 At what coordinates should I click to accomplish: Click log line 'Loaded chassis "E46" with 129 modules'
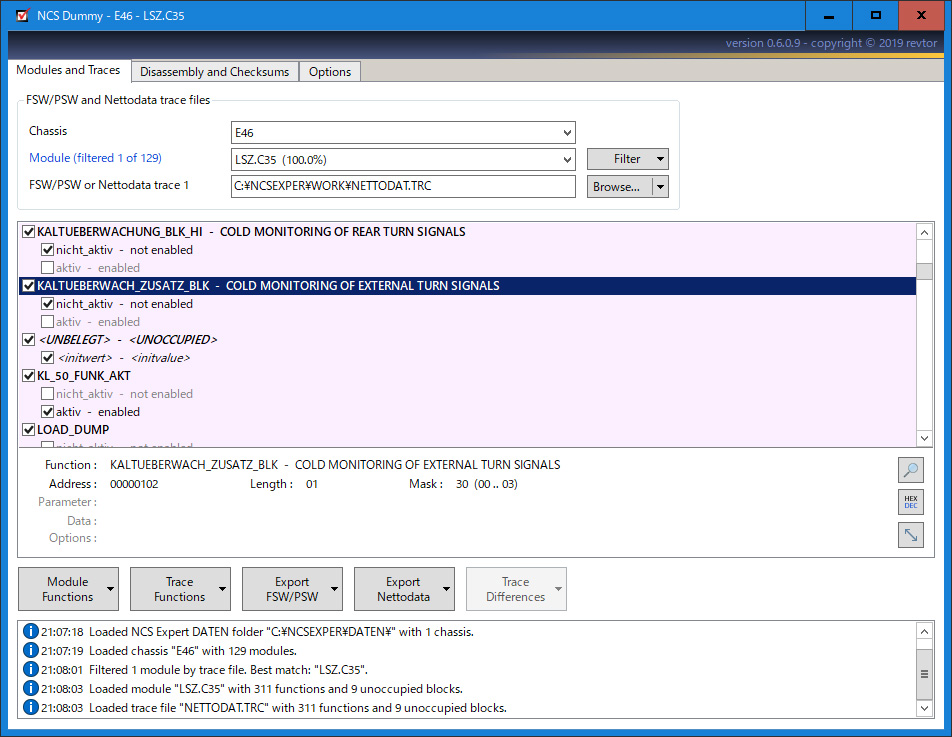[193, 651]
